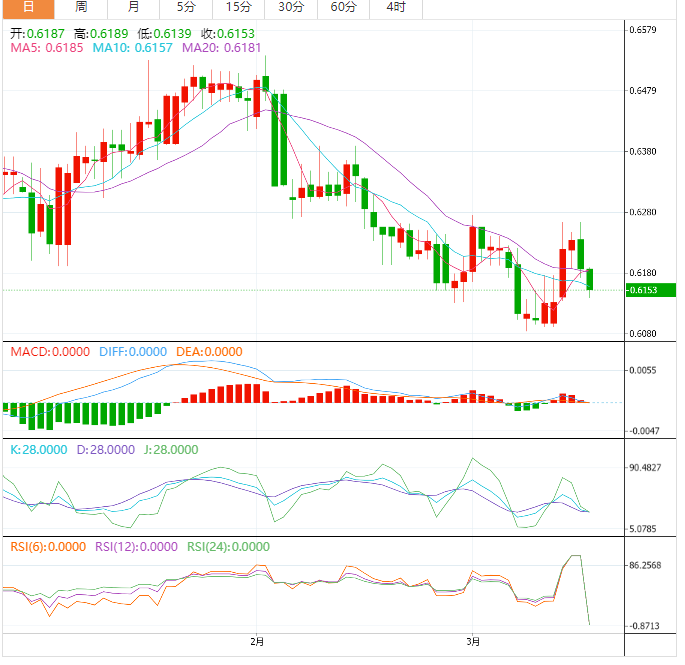Click the 3月 marker on time axis
Image resolution: width=685 pixels, height=665 pixels.
472,641
